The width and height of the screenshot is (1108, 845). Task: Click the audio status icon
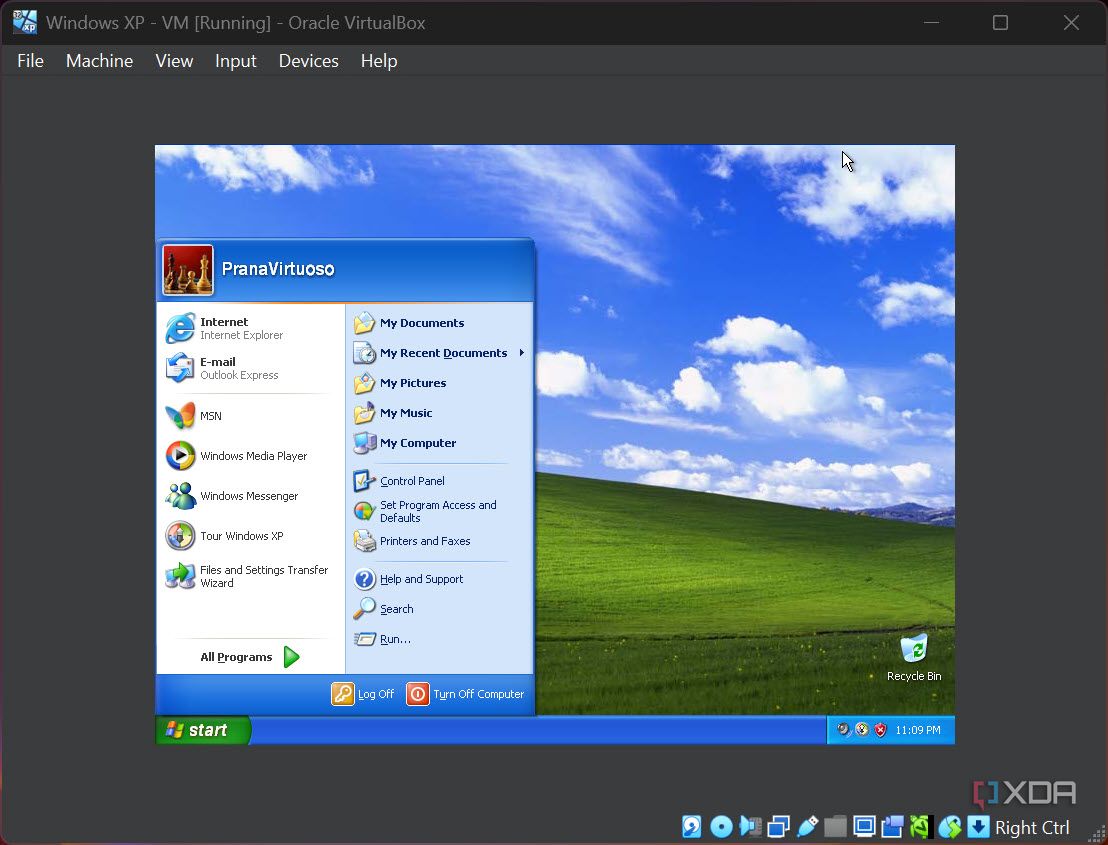coord(749,827)
